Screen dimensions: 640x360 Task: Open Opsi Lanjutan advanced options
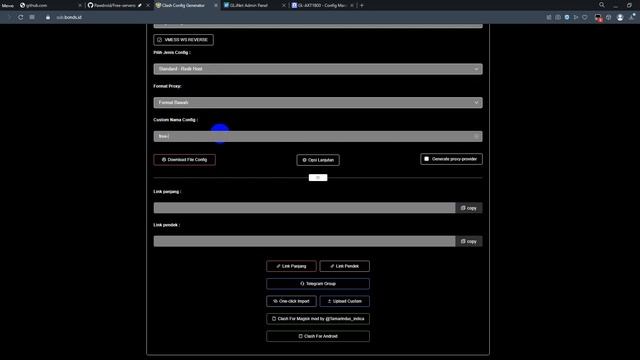[318, 160]
